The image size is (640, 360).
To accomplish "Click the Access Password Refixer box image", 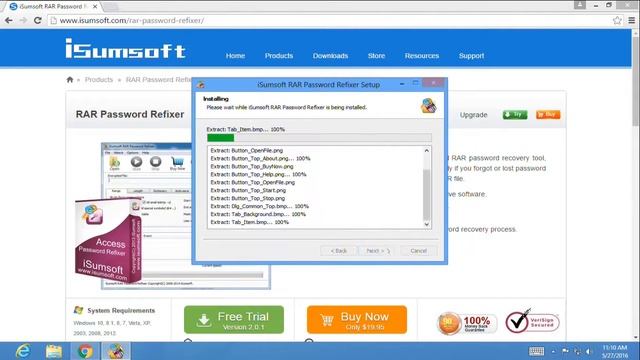I will pos(109,241).
